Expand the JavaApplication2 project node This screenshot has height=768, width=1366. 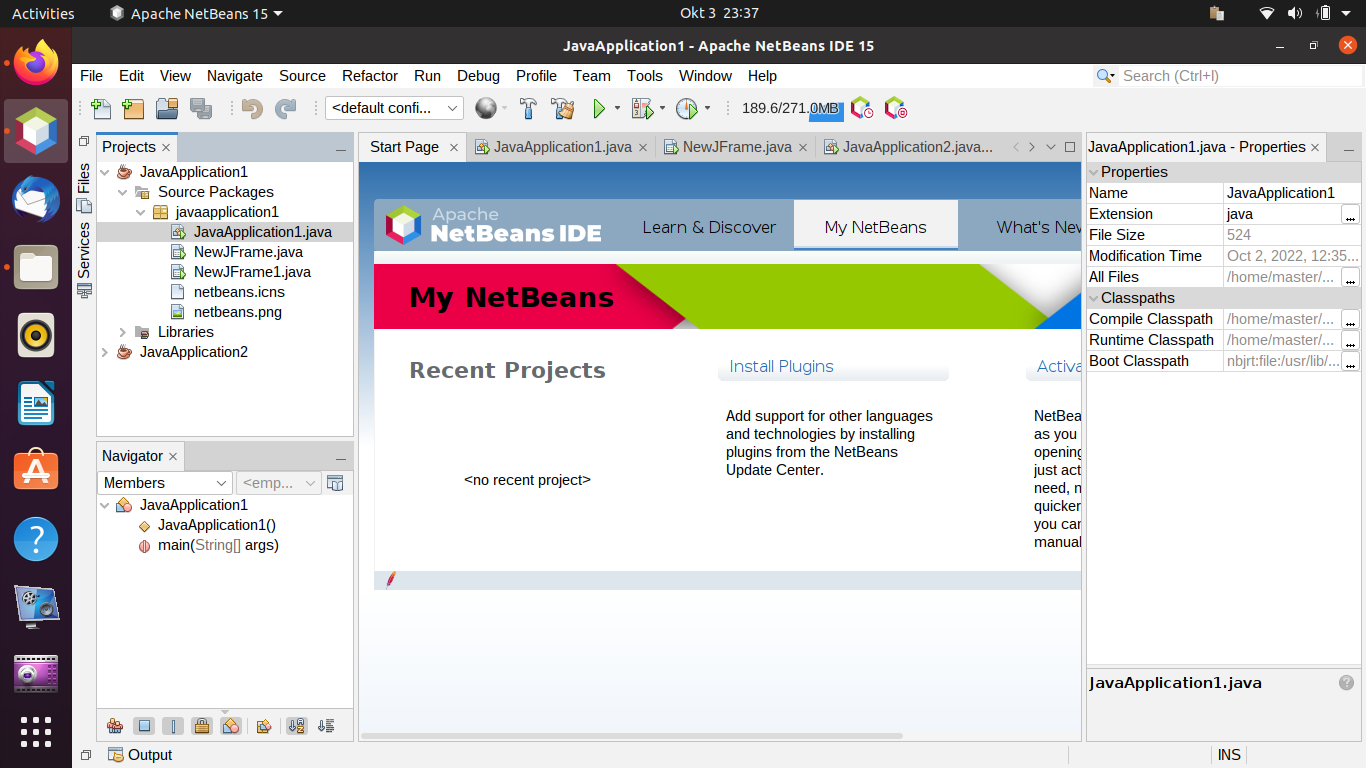(105, 352)
